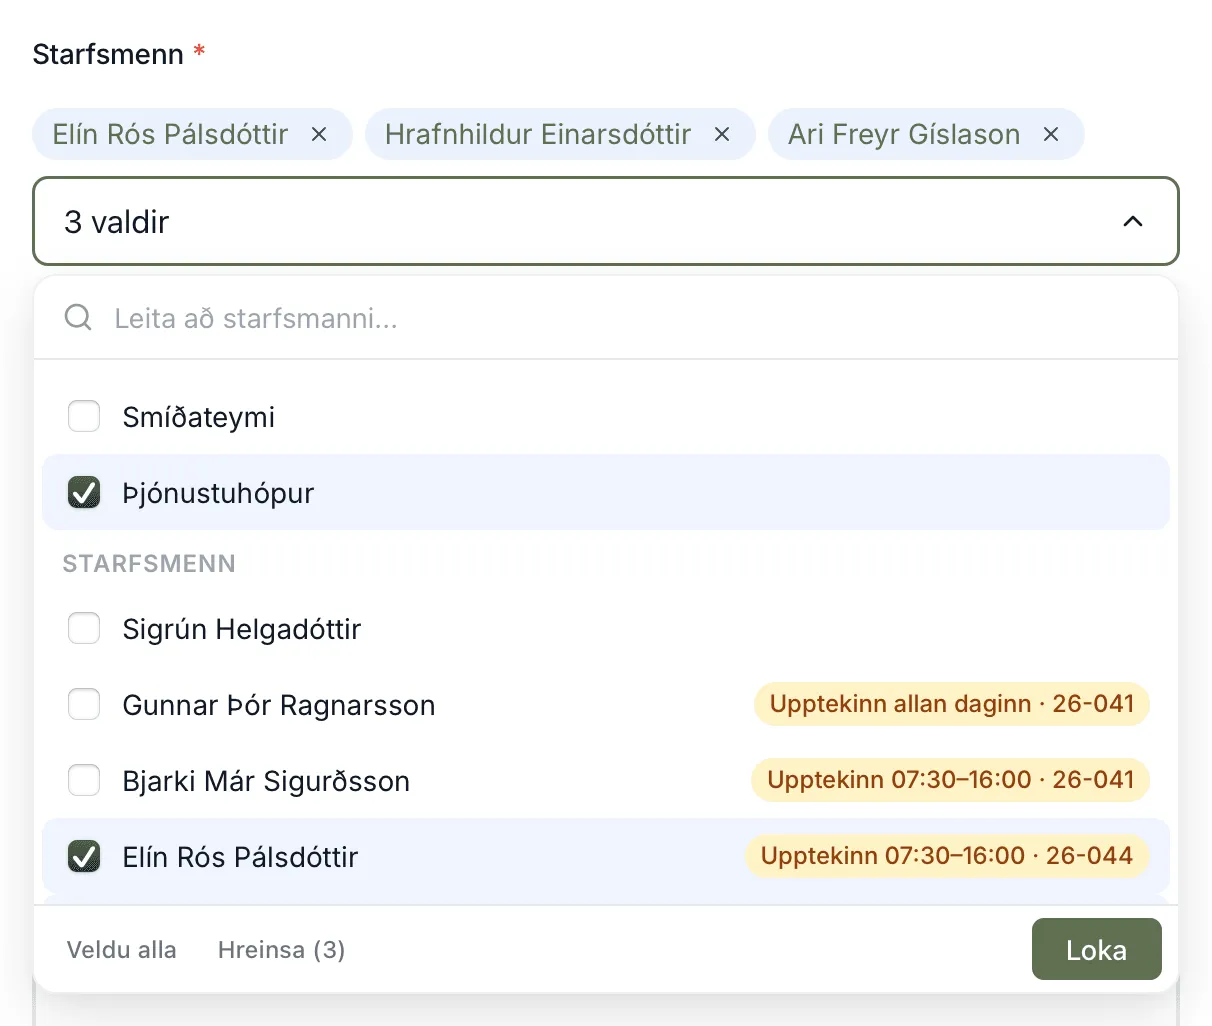Click the Smíðateymi group label
The height and width of the screenshot is (1026, 1212).
(198, 417)
